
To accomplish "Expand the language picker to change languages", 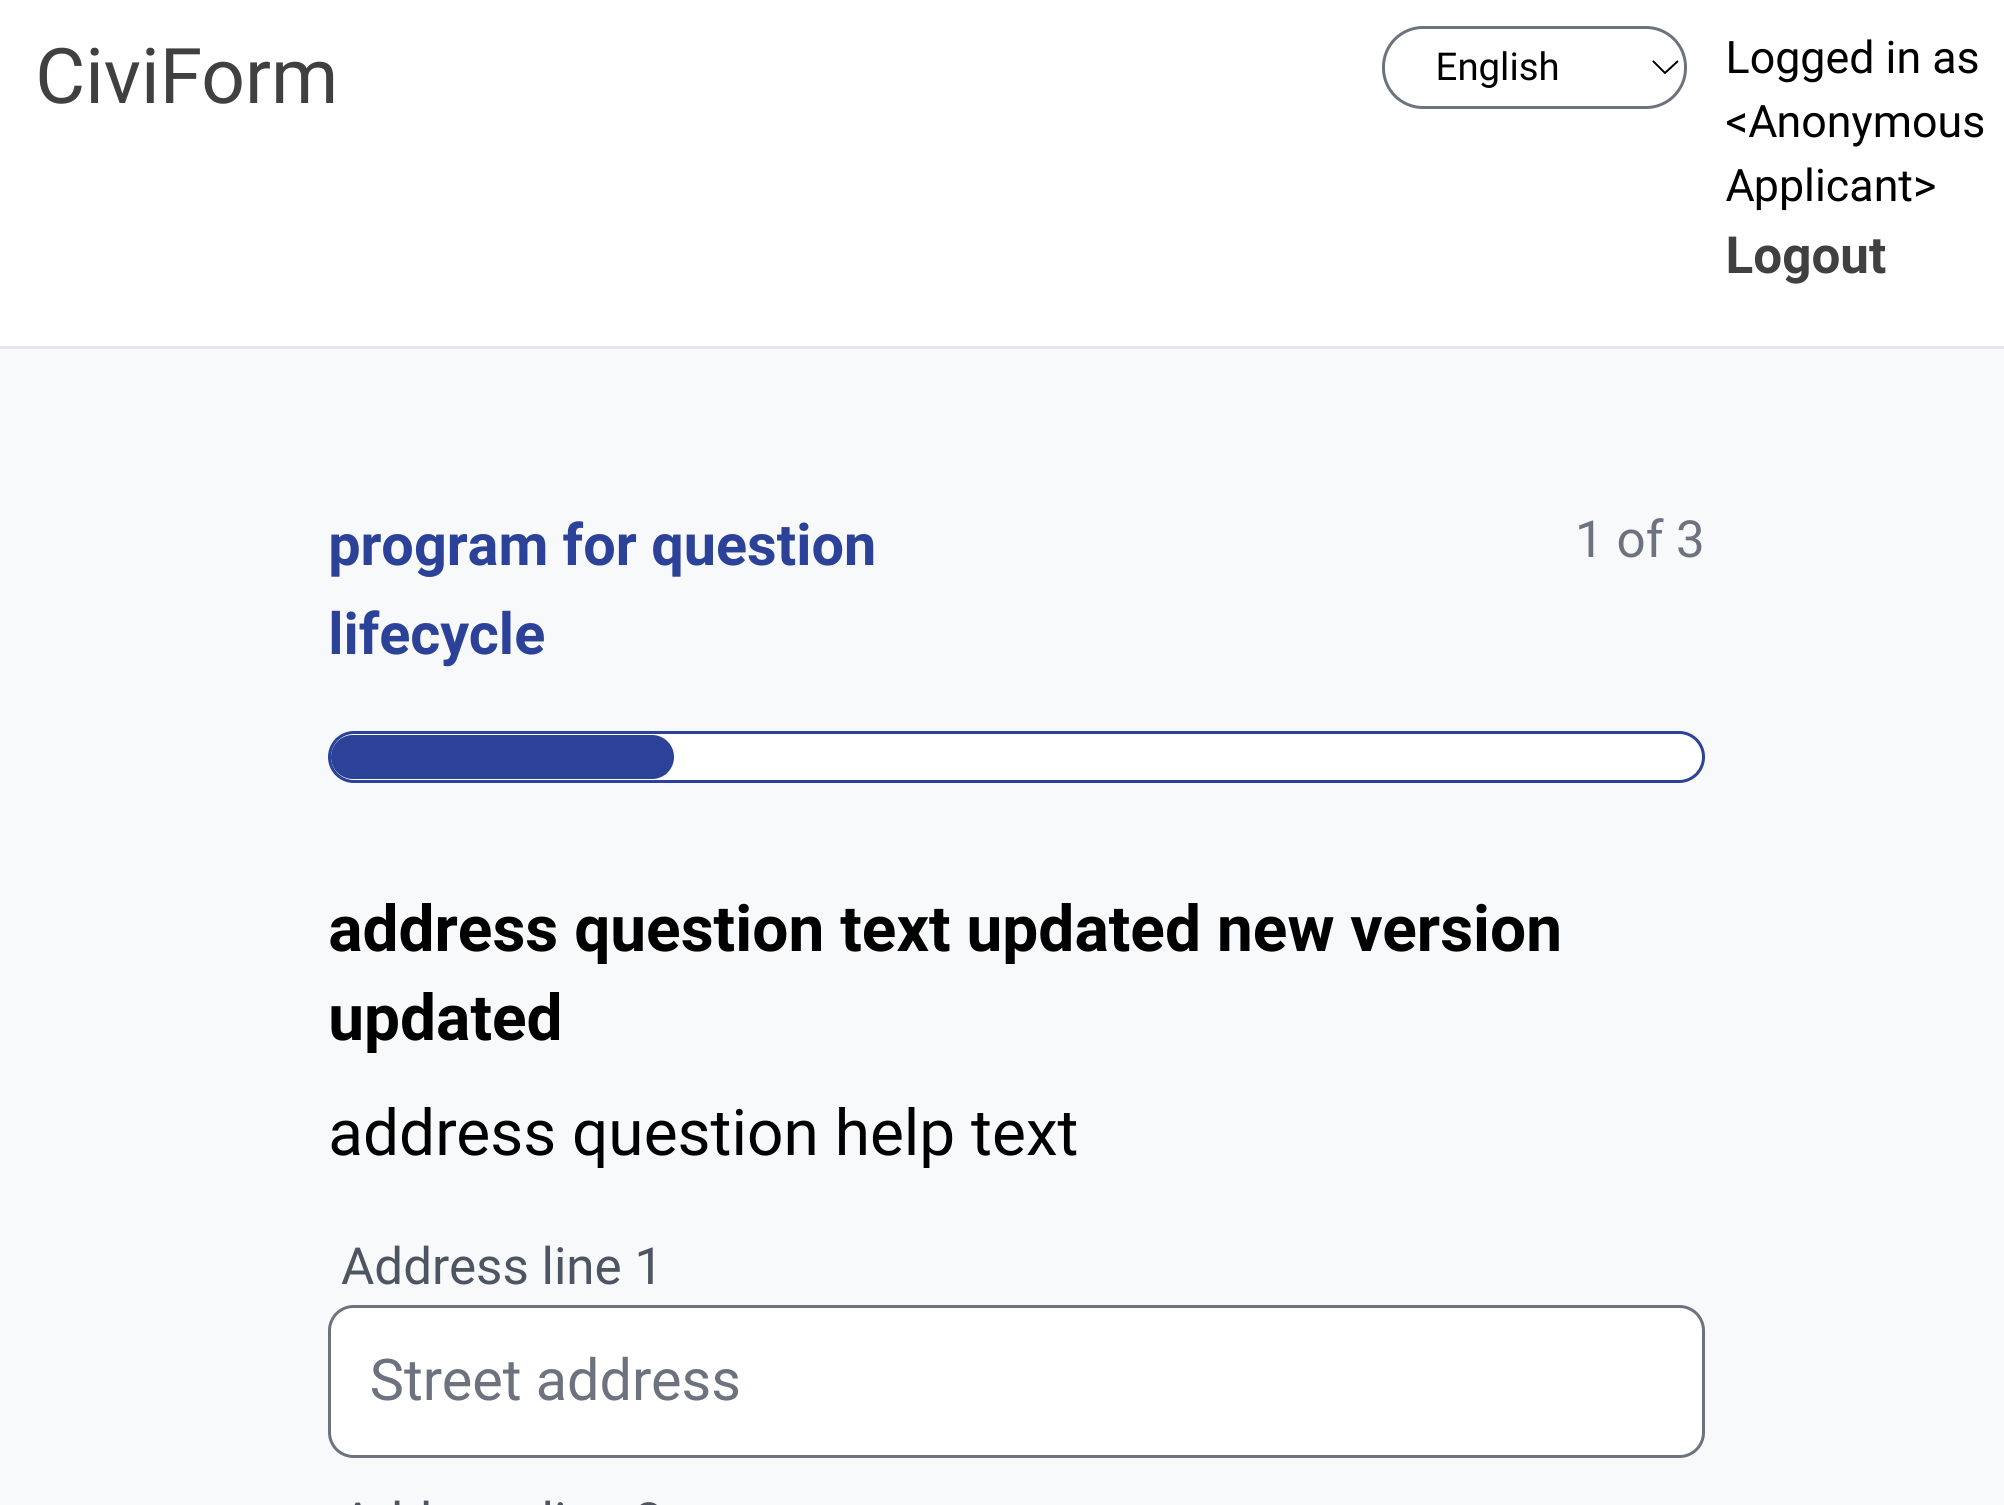I will [x=1532, y=67].
